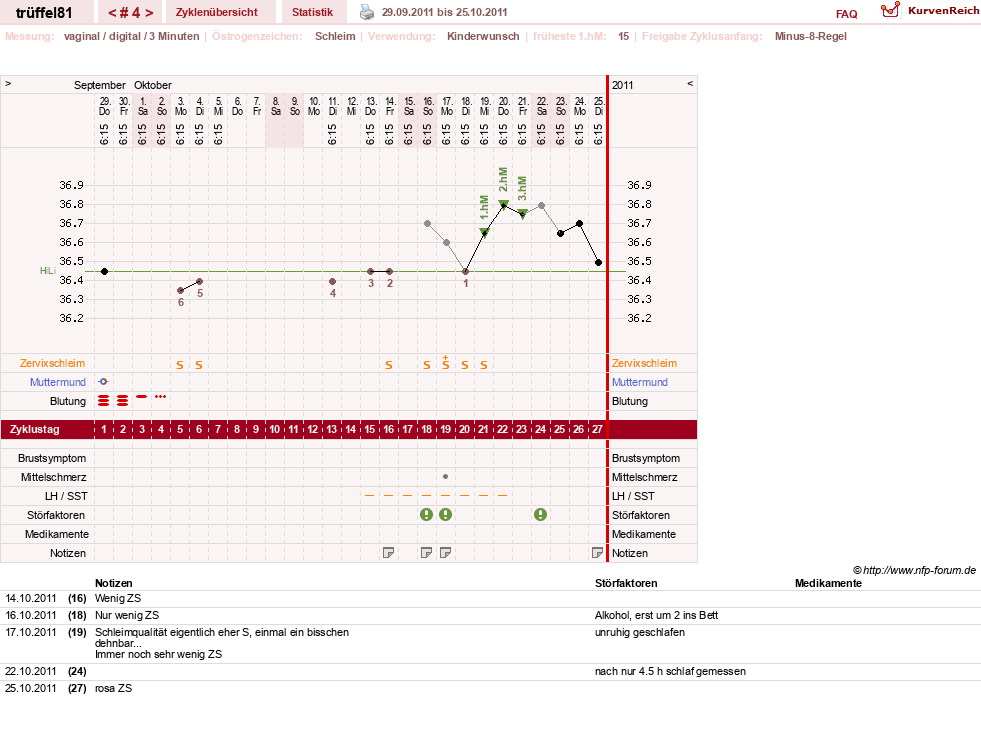The width and height of the screenshot is (981, 731).
Task: Click the note icon on cycle day 27
Action: coord(597,553)
